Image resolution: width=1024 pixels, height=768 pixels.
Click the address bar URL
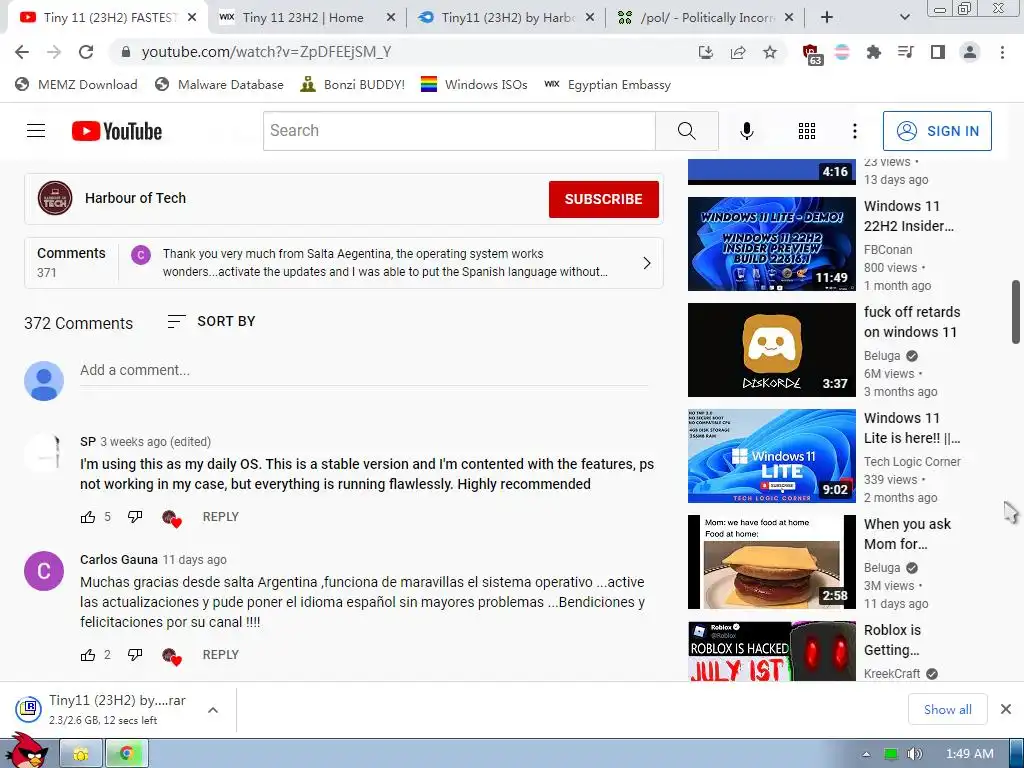tap(266, 52)
